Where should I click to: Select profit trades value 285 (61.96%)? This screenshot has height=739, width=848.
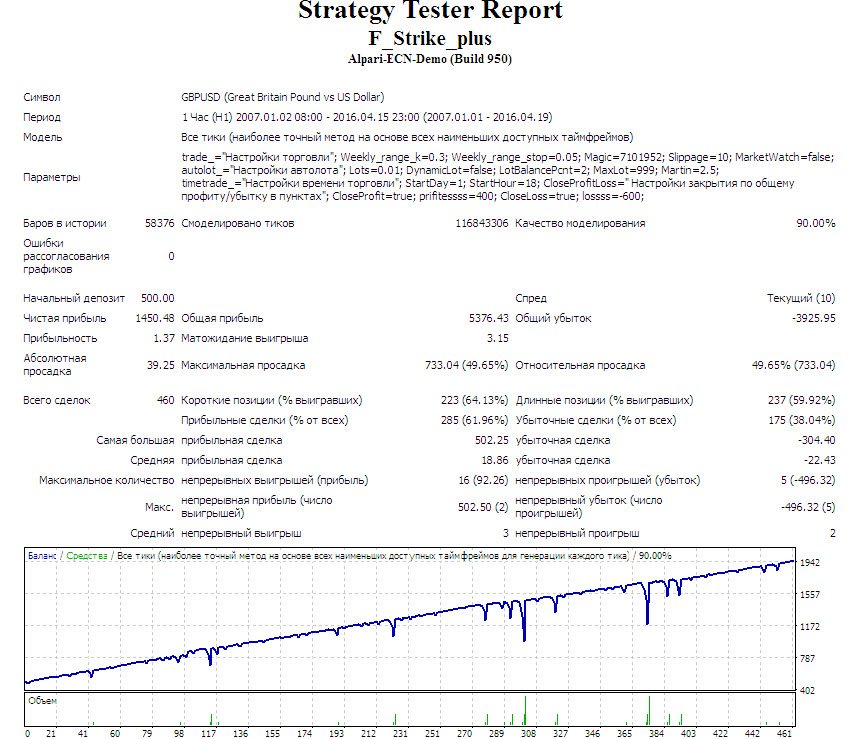[474, 421]
